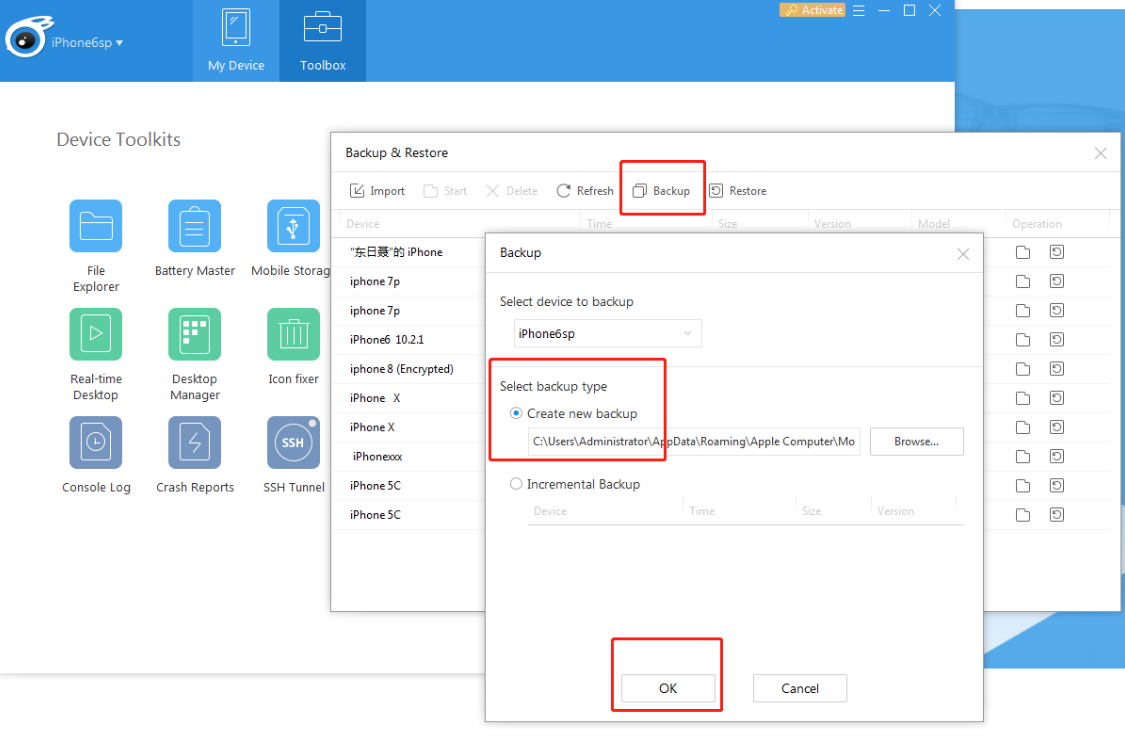Open folder icon in iPhone6 10.2.1 row
This screenshot has height=748, width=1125.
click(1022, 340)
